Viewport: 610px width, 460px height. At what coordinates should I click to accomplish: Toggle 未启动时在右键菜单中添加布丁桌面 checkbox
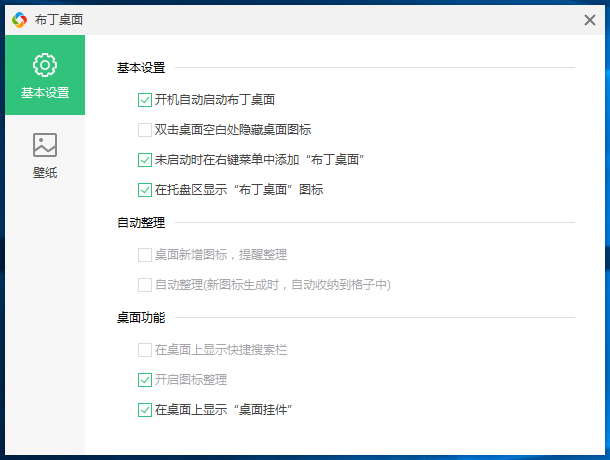[x=145, y=160]
